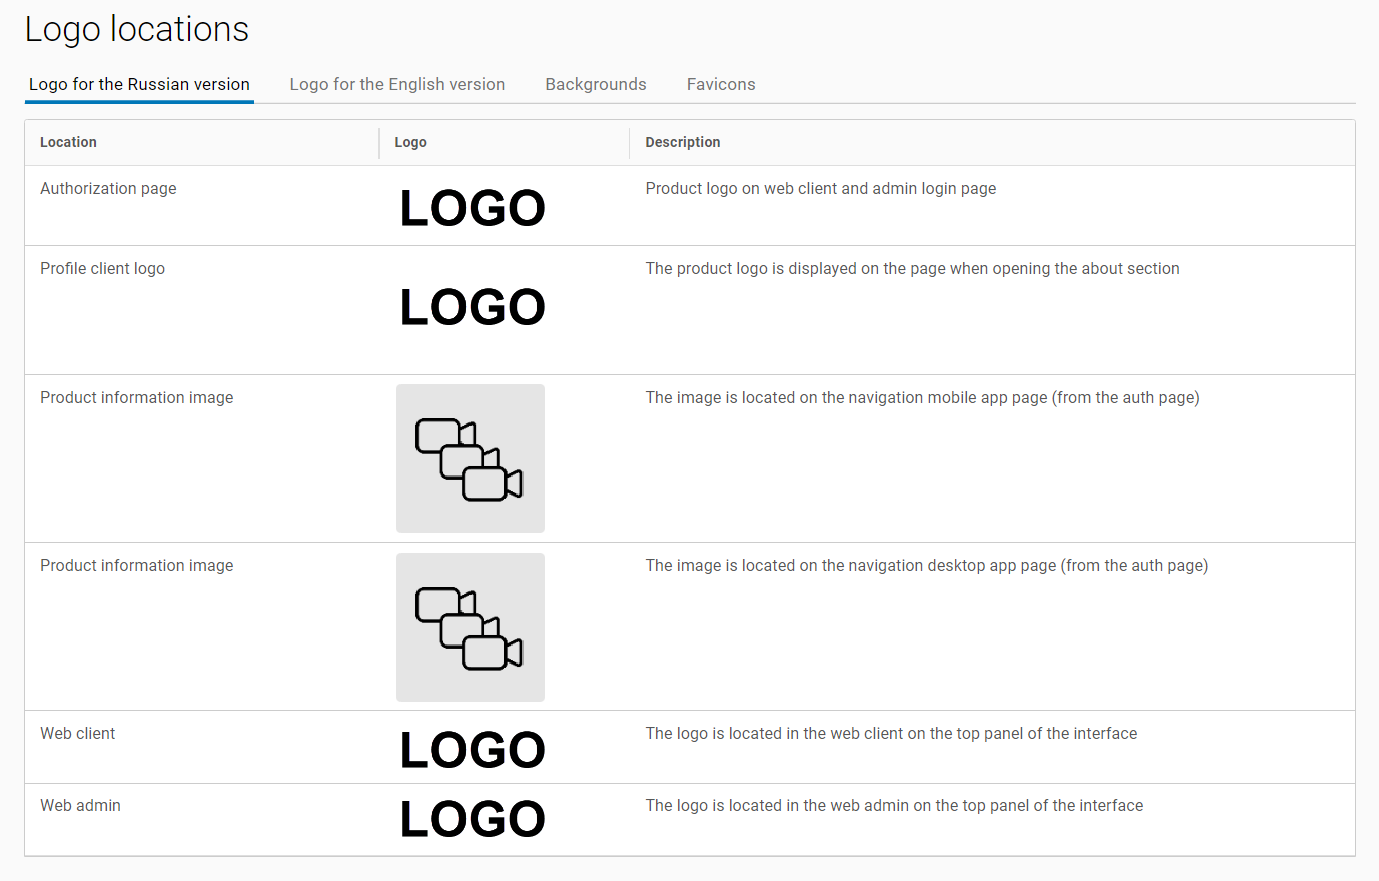Click the web admin top panel description
Image resolution: width=1379 pixels, height=881 pixels.
(x=893, y=805)
